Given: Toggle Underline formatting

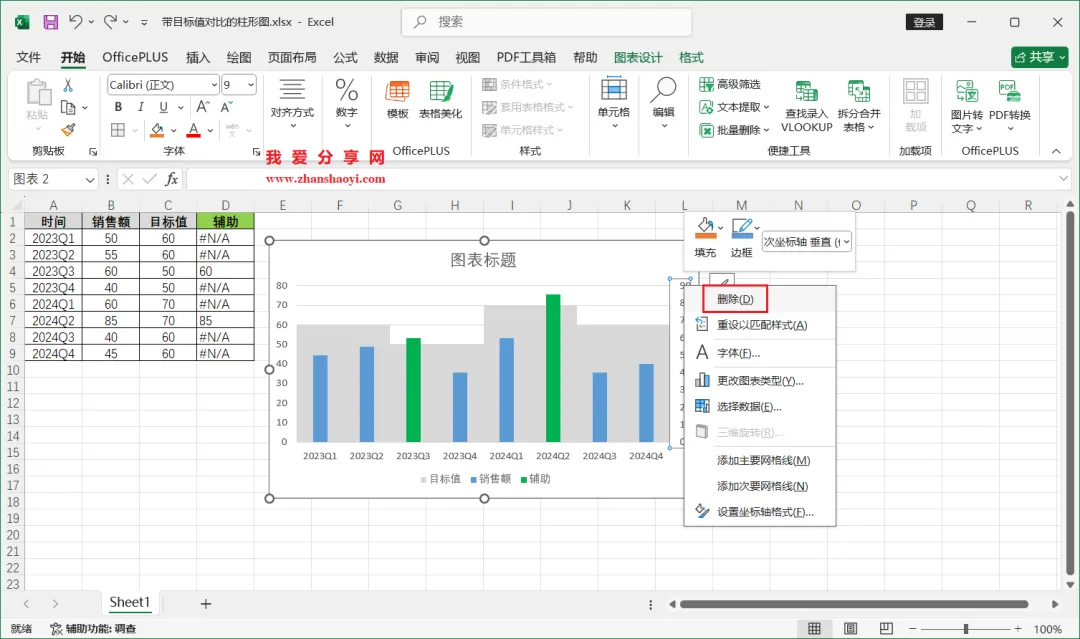Looking at the screenshot, I should (163, 107).
